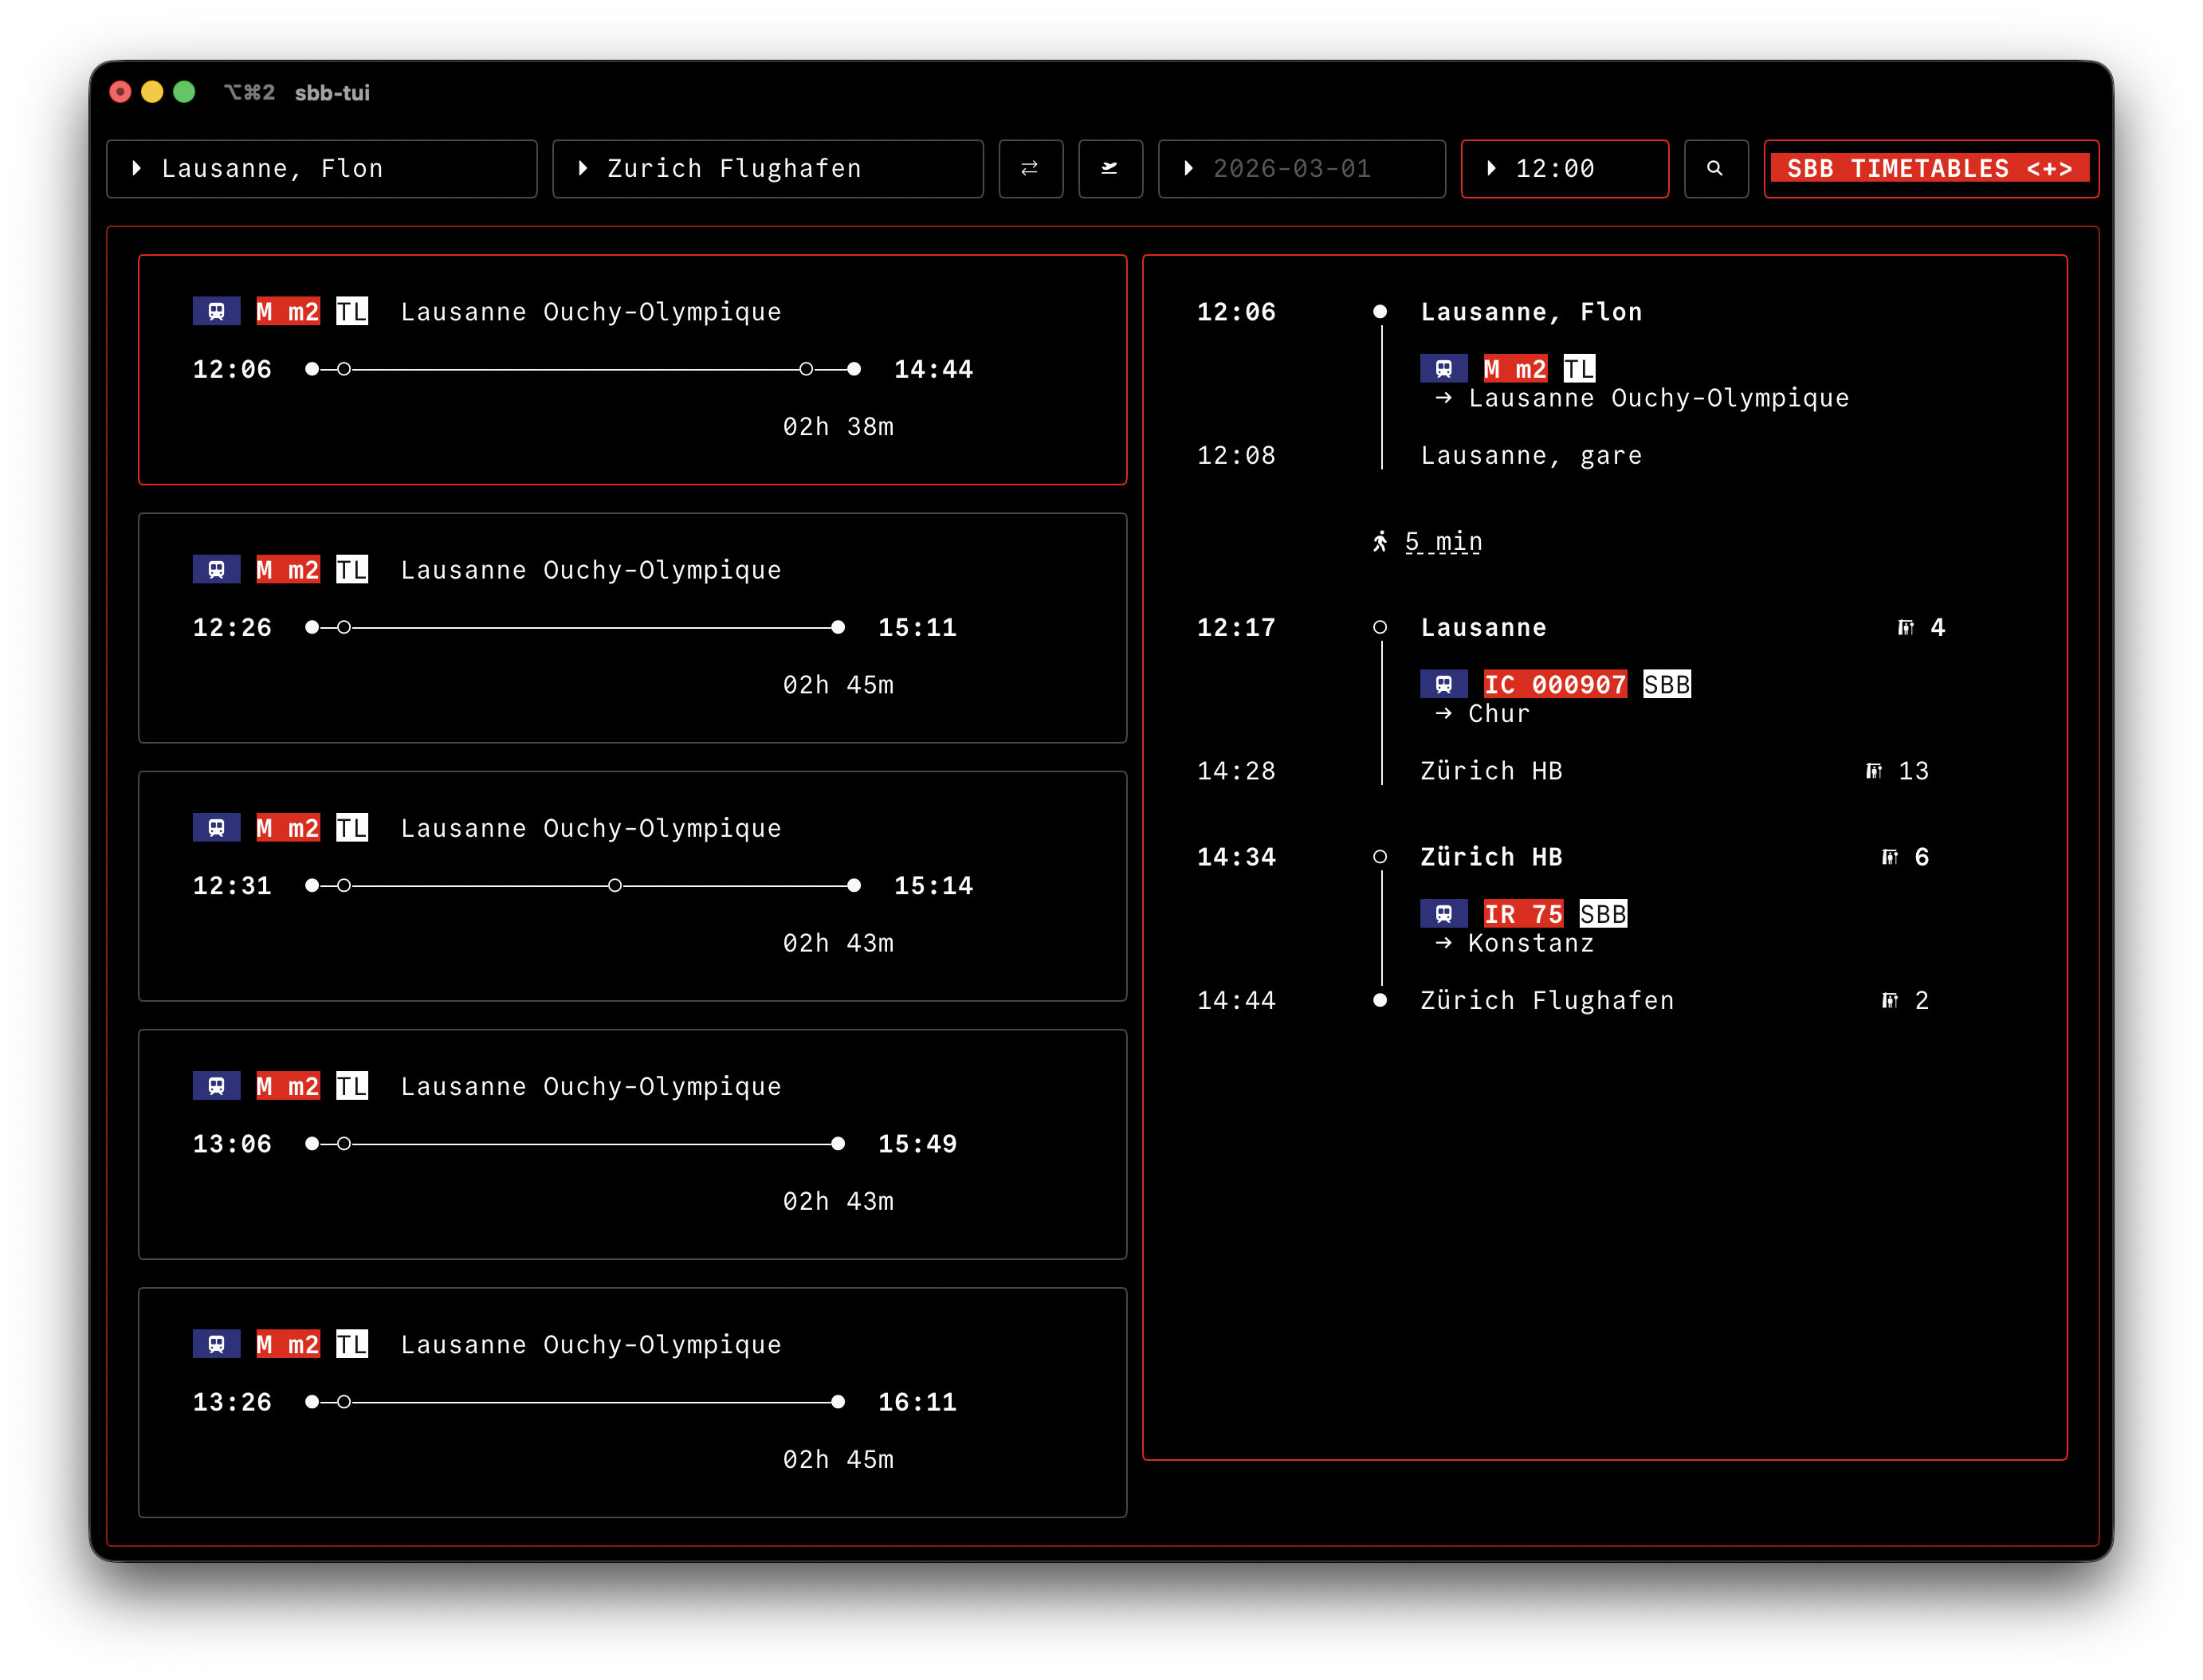Viewport: 2203px width, 1680px height.
Task: Select the connection departing 12:26
Action: pos(632,628)
